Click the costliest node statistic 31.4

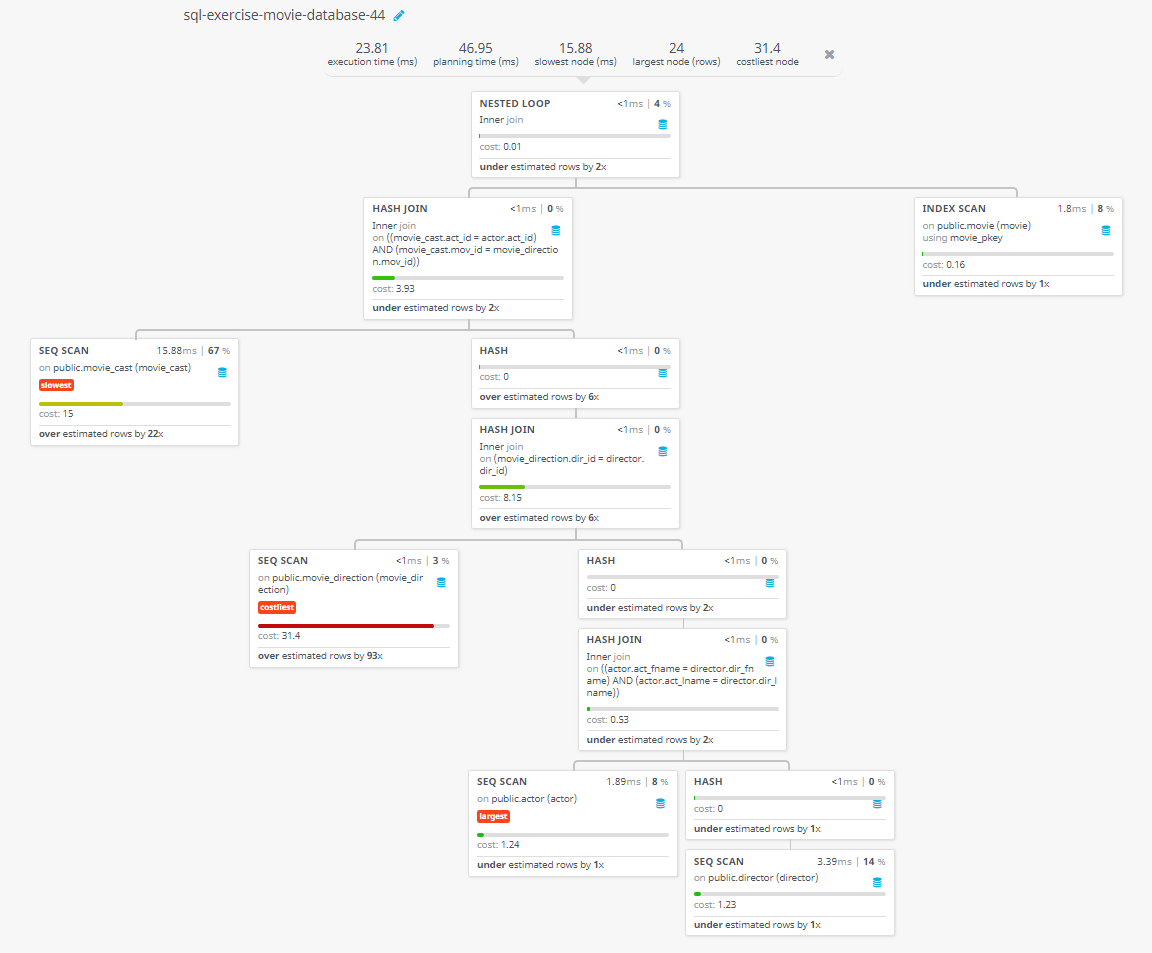coord(767,54)
